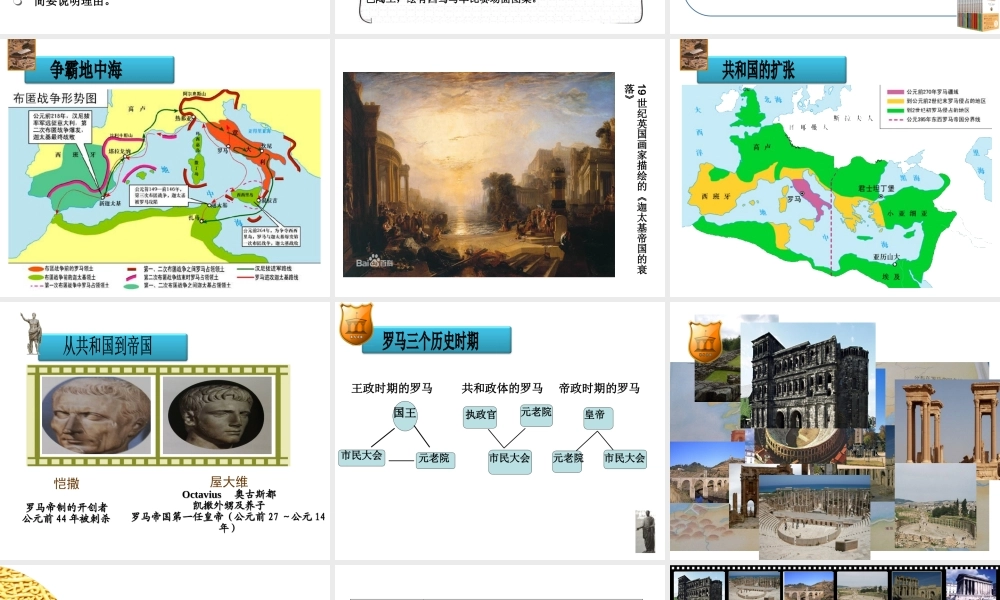Click pink legend swatch 公元前270年罗马疆域
This screenshot has width=1000, height=600.
coord(895,92)
